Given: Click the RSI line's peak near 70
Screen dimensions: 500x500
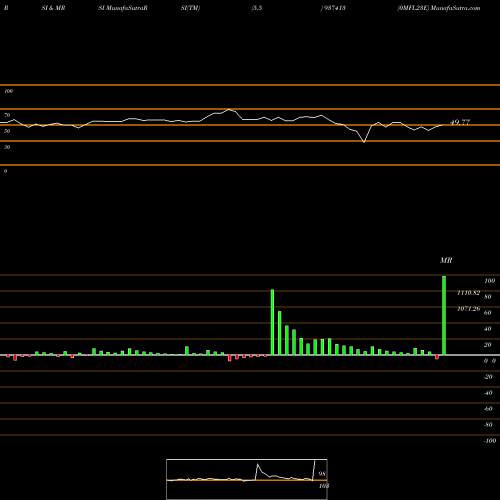Looking at the screenshot, I should [x=229, y=109].
